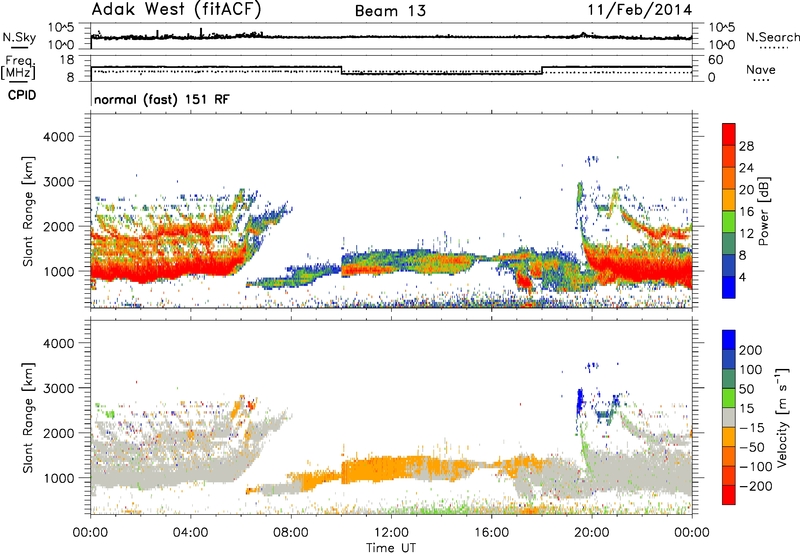Click the 'Time UT' axis title
800x554 pixels.
[x=391, y=548]
